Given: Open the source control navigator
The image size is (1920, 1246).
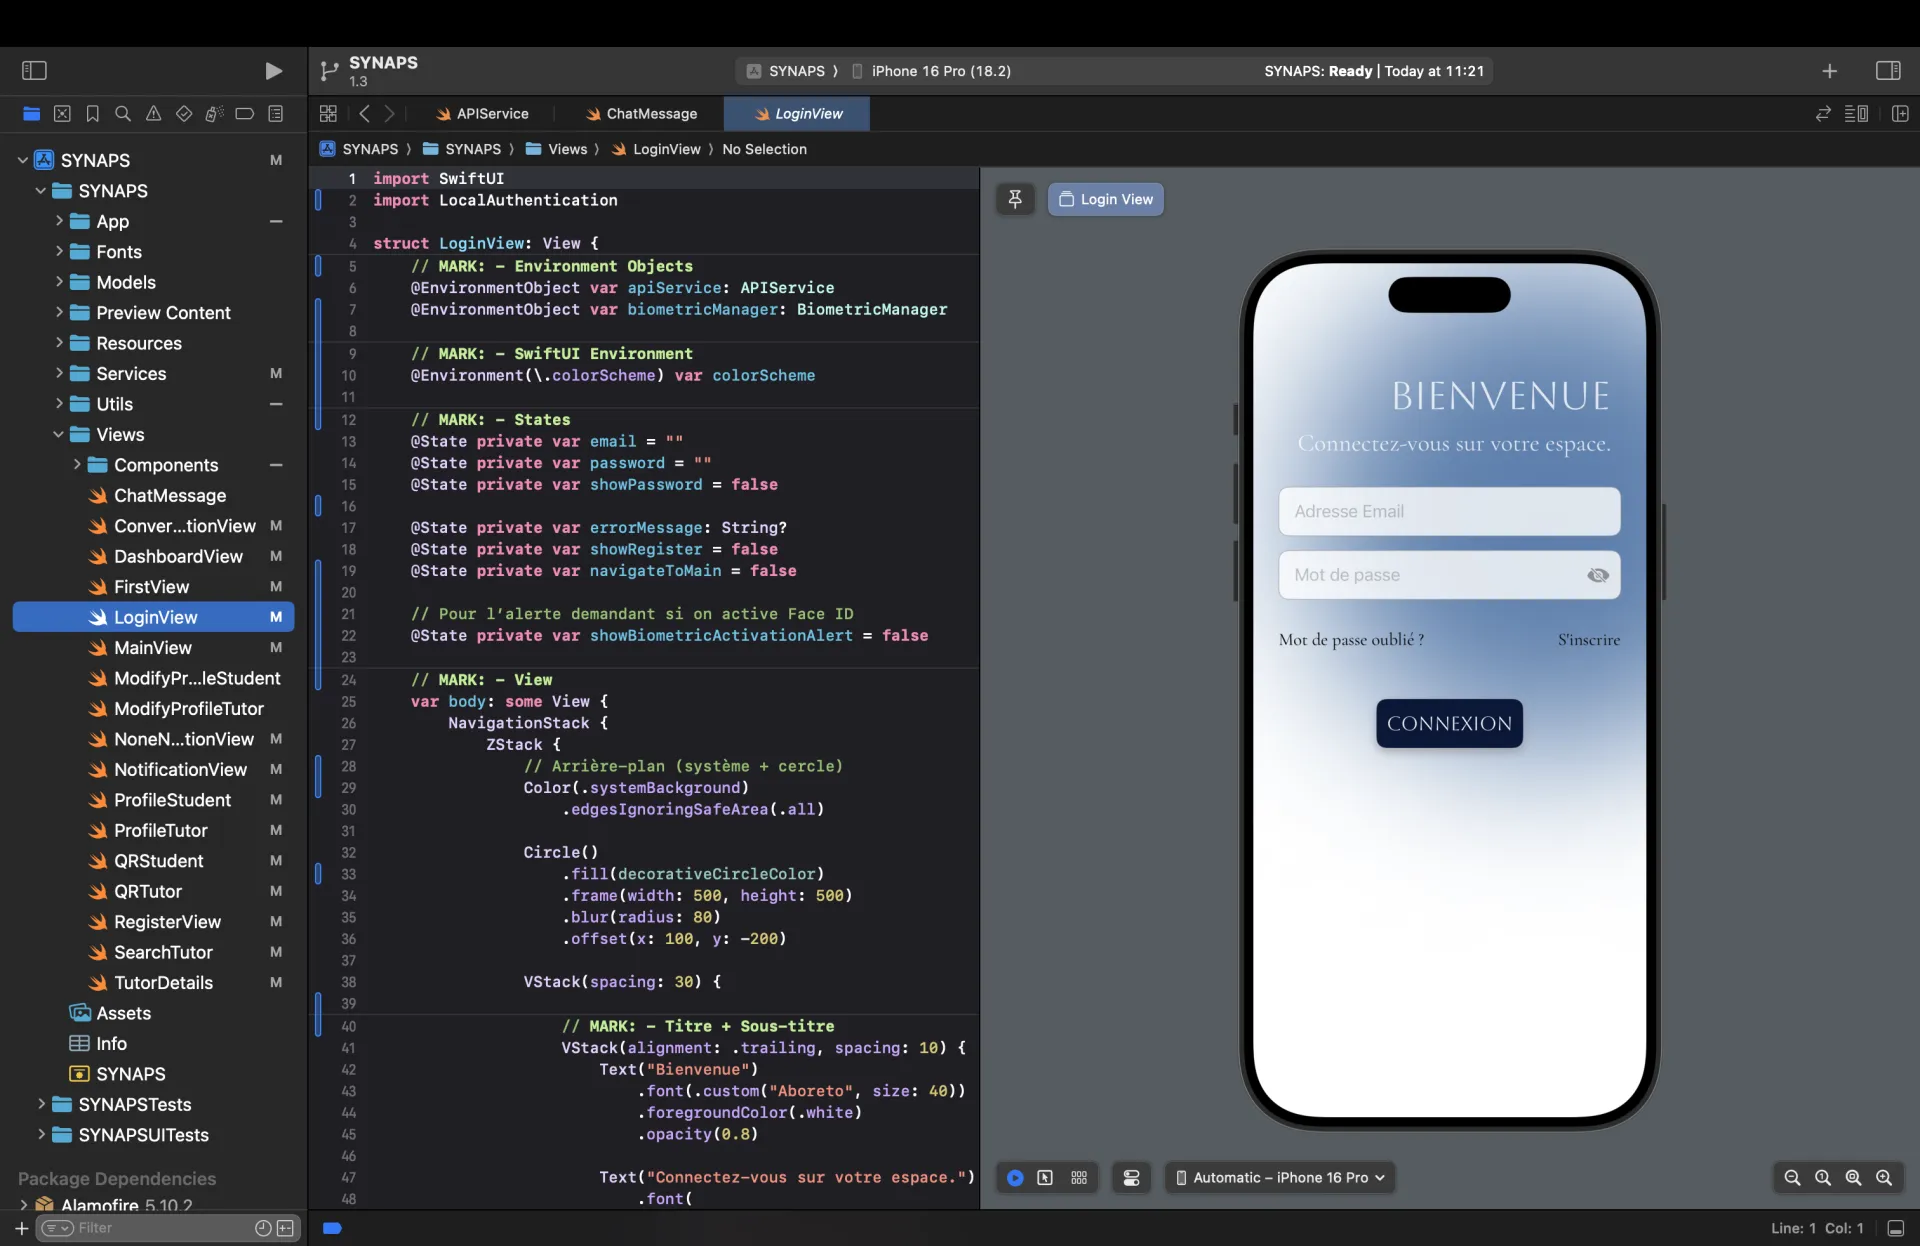Looking at the screenshot, I should click(x=62, y=114).
